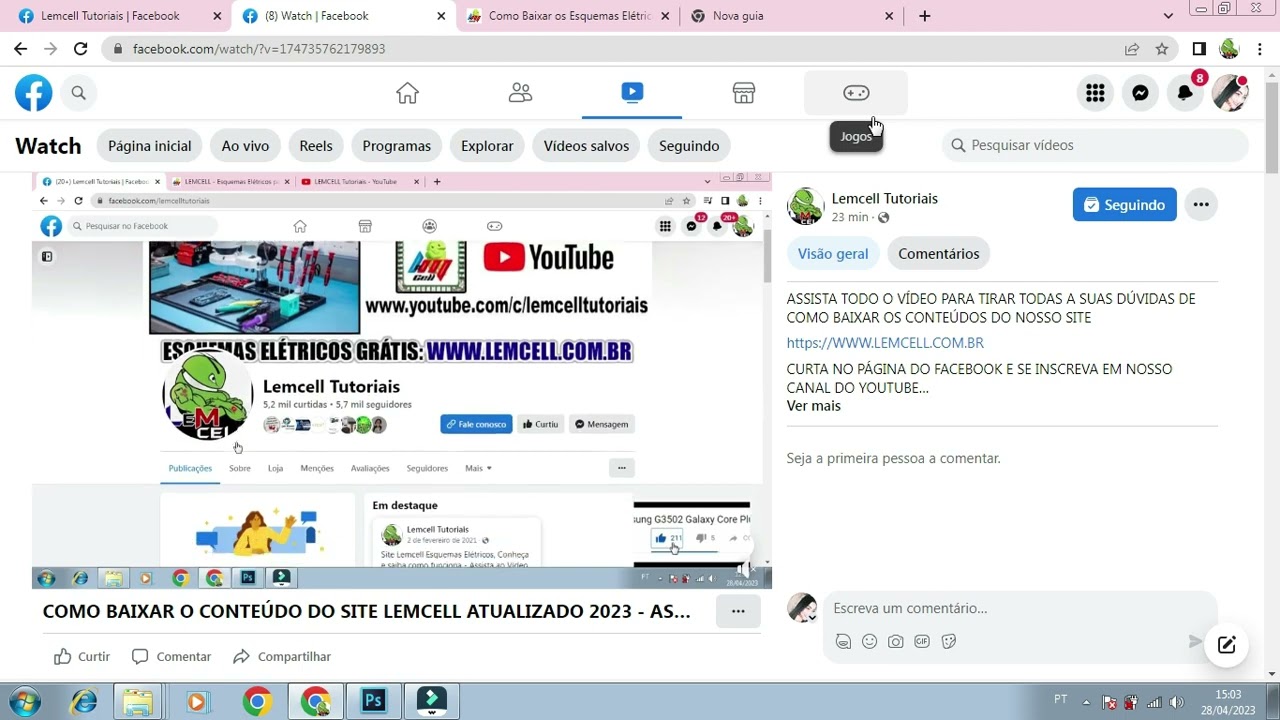Open Windows Explorer folder in taskbar
1280x720 pixels.
[139, 701]
